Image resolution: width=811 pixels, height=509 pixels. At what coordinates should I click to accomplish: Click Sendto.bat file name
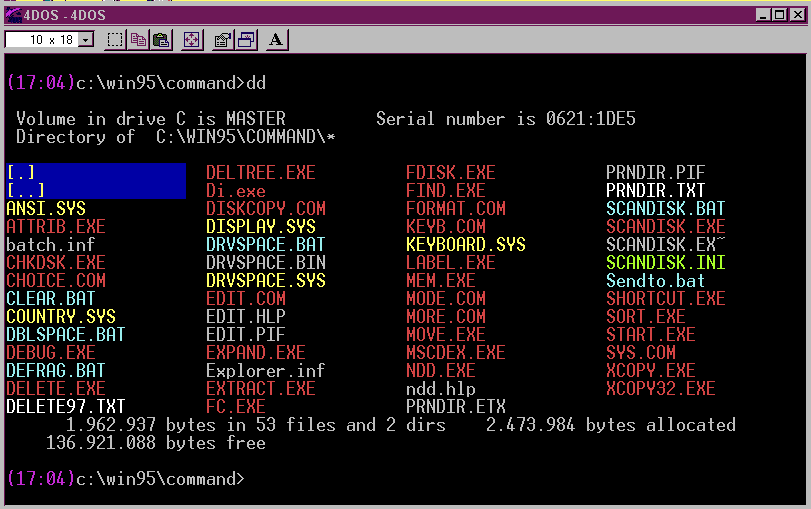click(656, 280)
